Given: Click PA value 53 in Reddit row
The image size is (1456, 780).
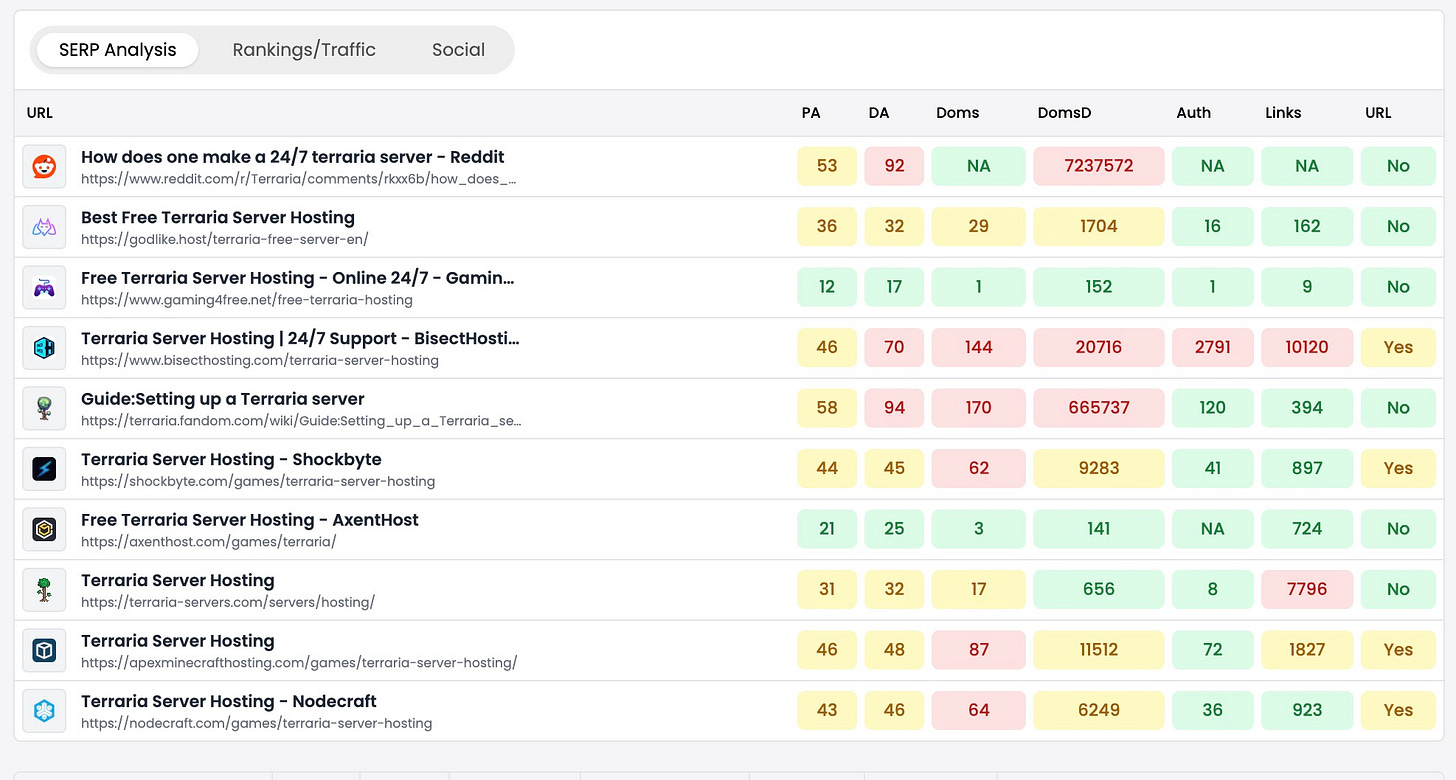Looking at the screenshot, I should [827, 166].
